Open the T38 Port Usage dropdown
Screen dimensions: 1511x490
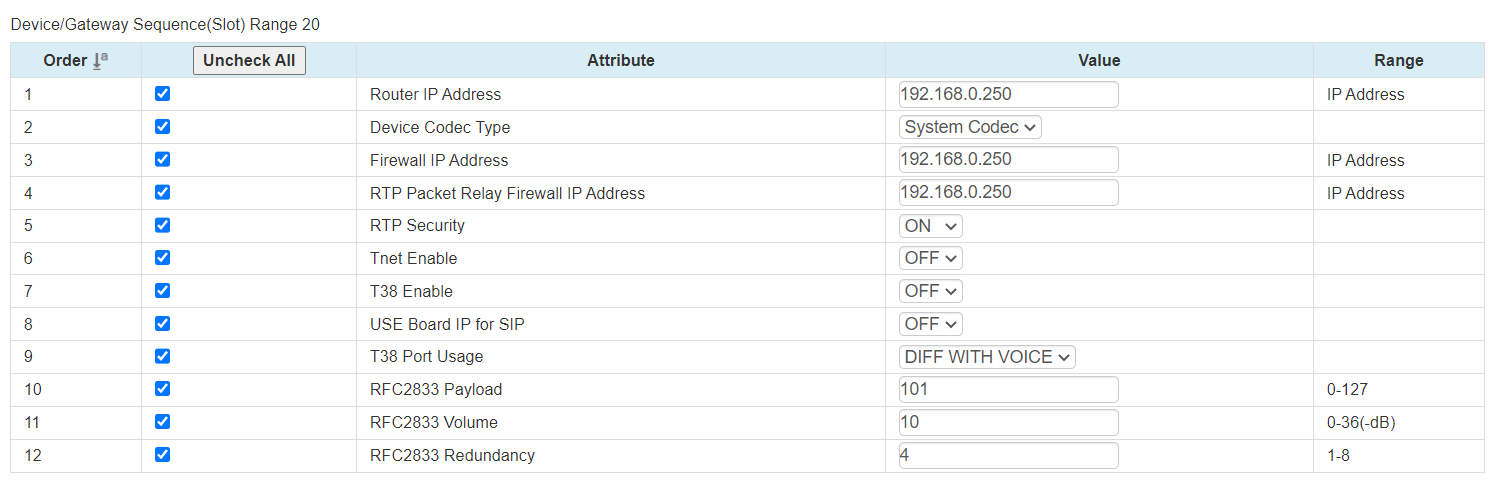(x=986, y=357)
